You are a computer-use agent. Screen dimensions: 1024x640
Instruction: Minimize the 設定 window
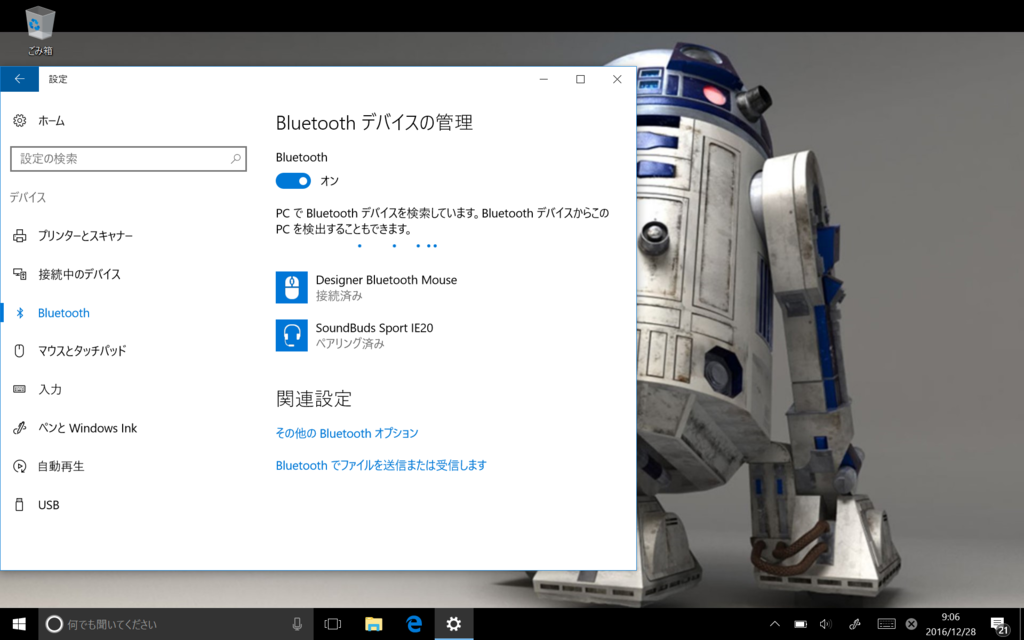(x=544, y=79)
